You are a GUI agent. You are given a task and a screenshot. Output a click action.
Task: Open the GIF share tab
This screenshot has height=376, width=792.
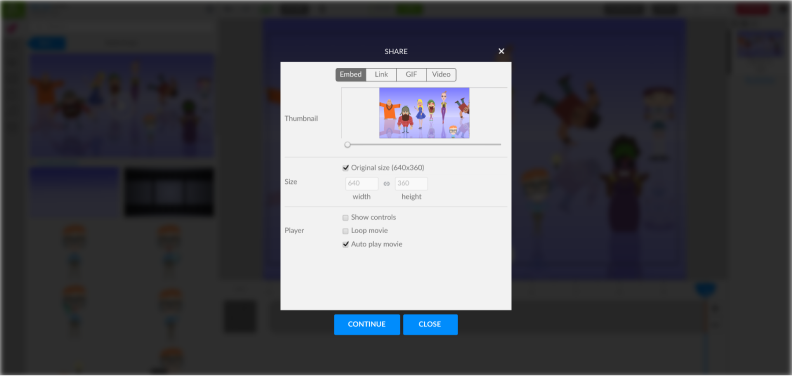411,75
